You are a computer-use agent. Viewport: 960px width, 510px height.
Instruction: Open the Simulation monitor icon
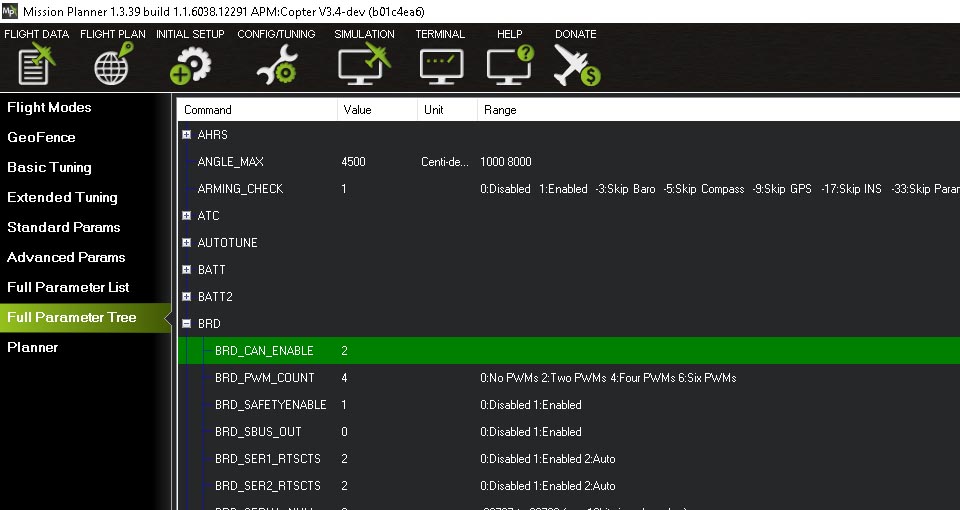(363, 64)
